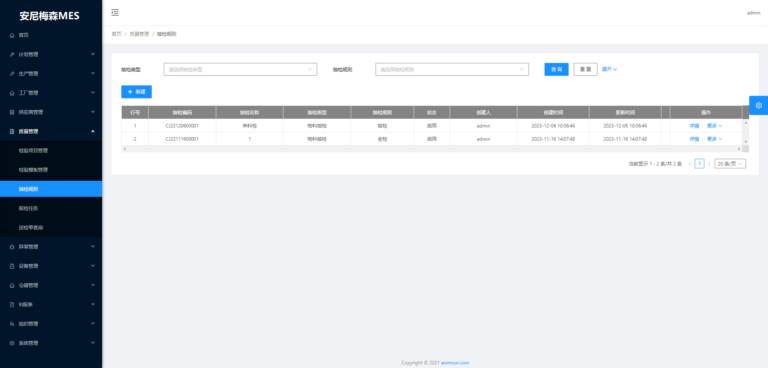
Task: Open 更多 dropdown for row CJ23111600001
Action: click(x=715, y=139)
